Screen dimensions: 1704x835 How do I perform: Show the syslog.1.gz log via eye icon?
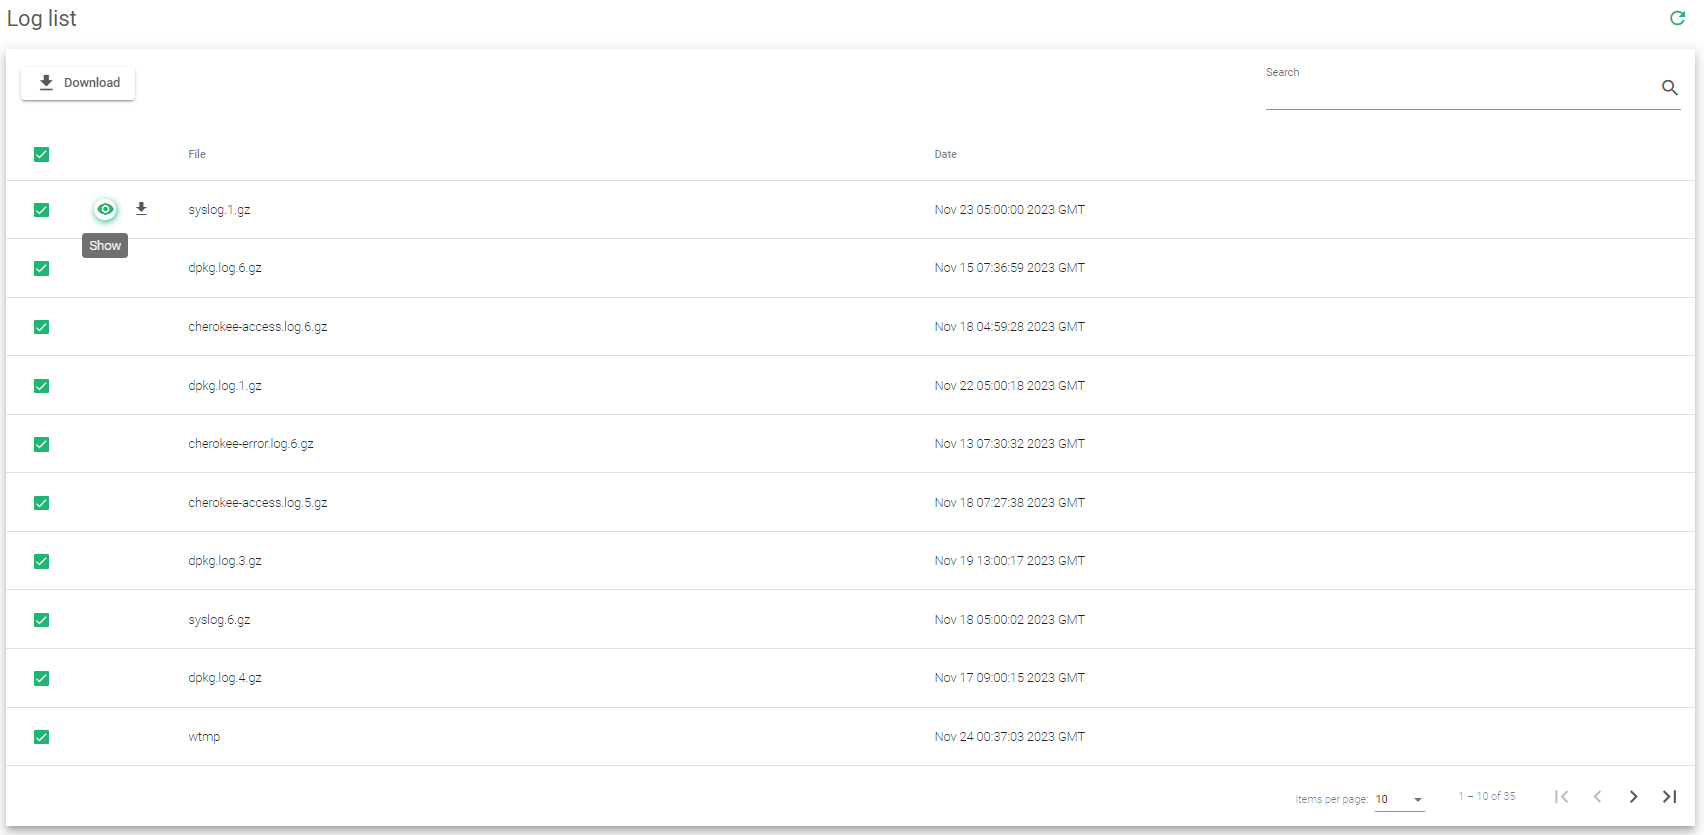click(105, 210)
